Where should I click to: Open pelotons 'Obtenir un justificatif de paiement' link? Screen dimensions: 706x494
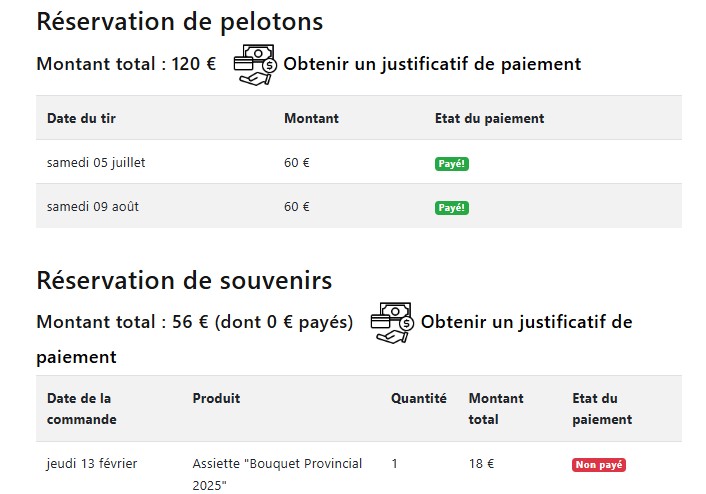tap(431, 64)
